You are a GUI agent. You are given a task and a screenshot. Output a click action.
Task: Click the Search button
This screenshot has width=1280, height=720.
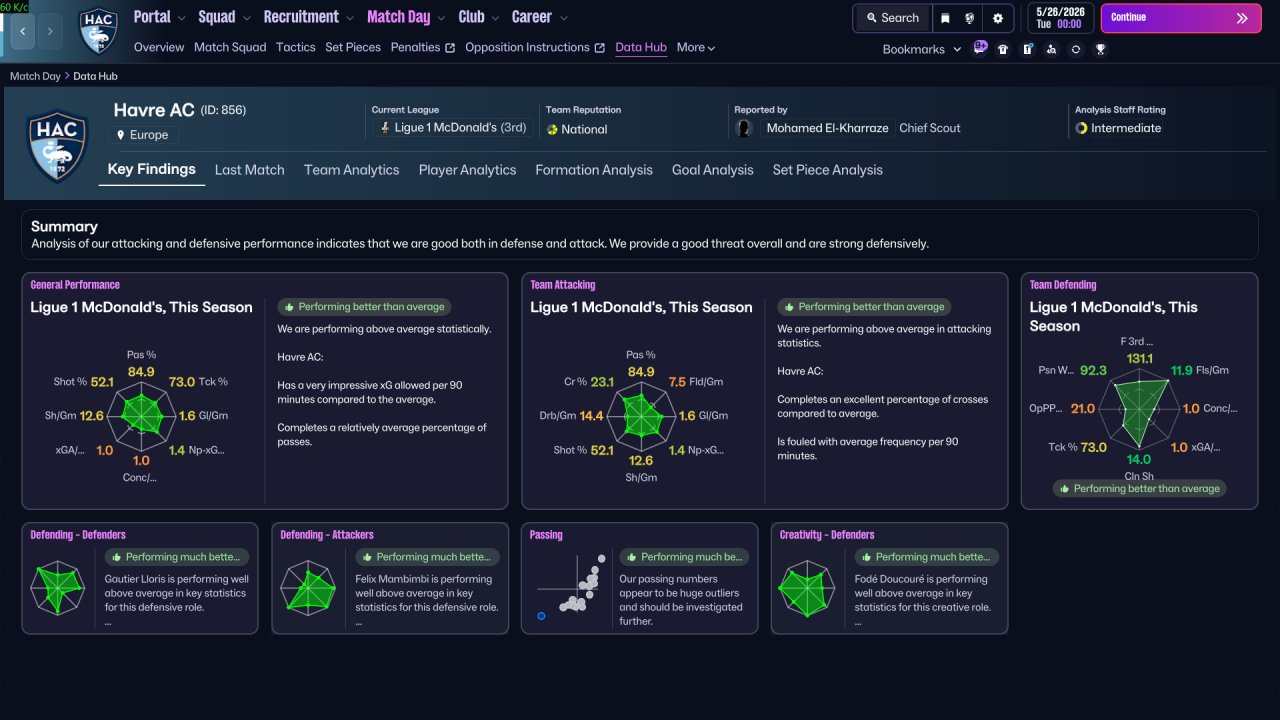[892, 18]
